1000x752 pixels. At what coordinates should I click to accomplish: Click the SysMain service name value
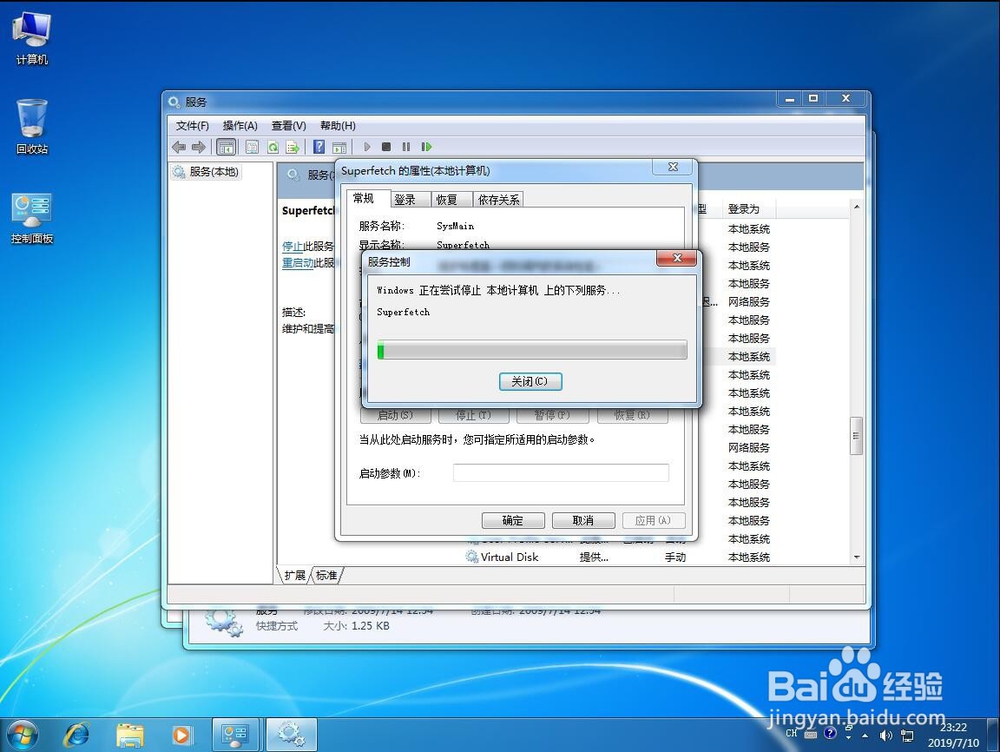pos(455,226)
